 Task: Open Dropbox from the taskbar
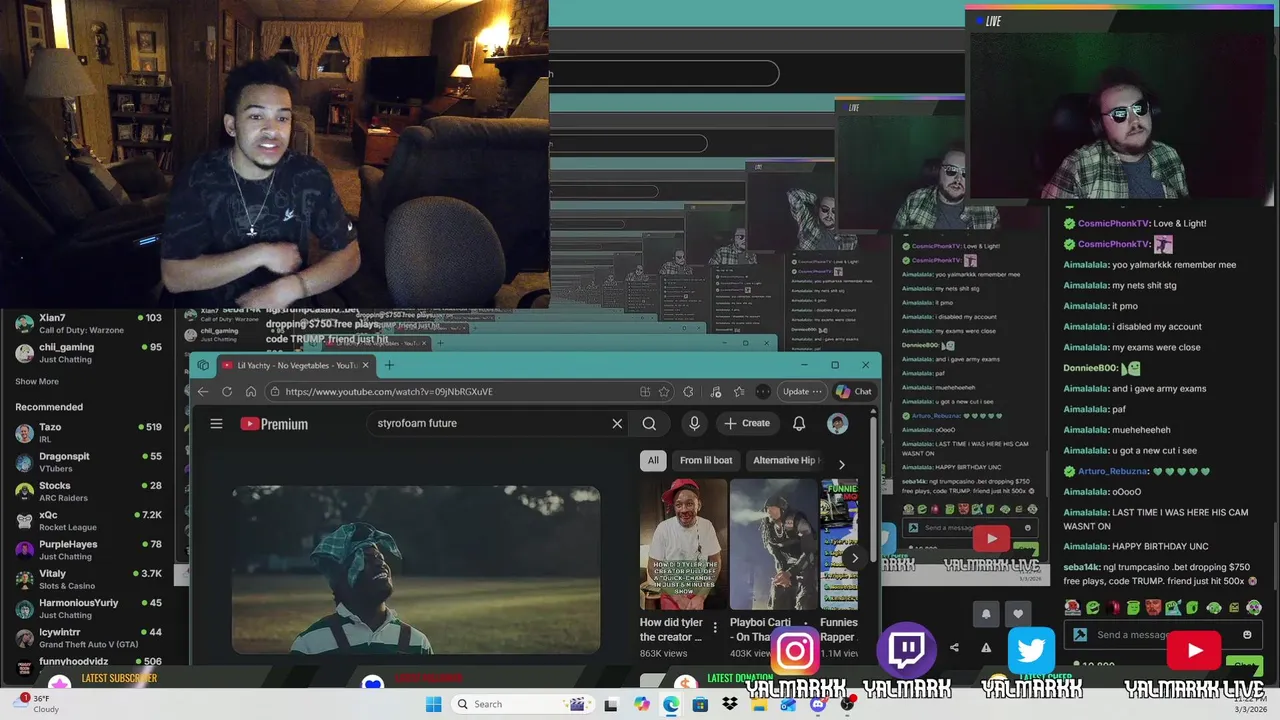pyautogui.click(x=730, y=704)
